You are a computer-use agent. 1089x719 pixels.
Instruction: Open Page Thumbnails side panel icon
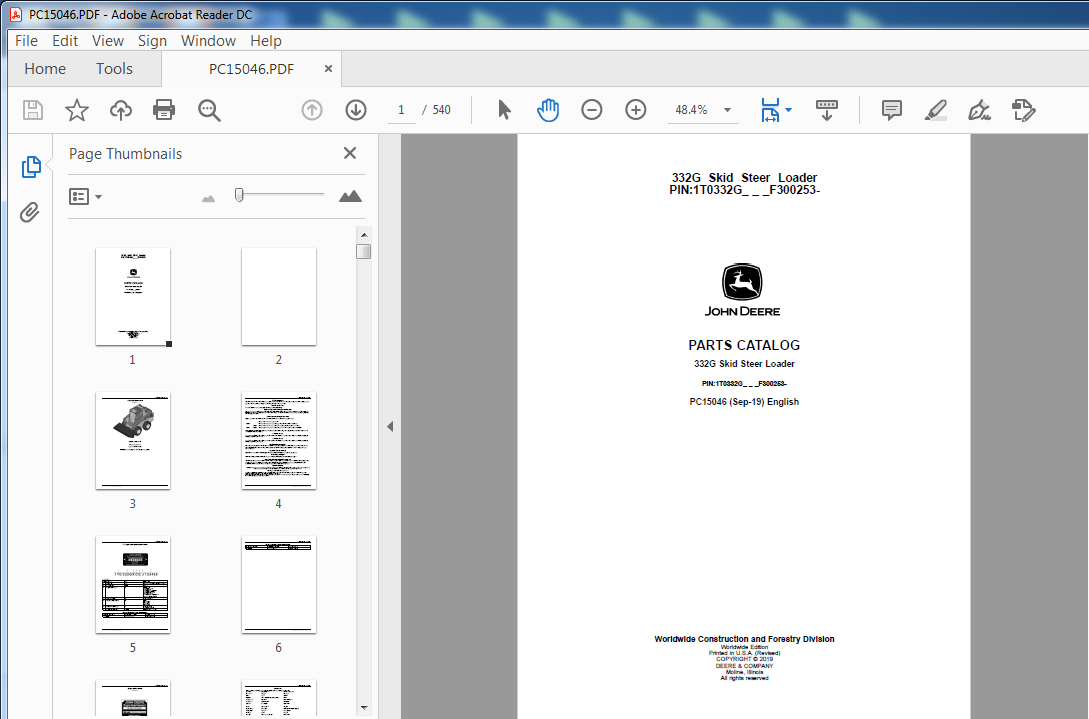pyautogui.click(x=31, y=167)
